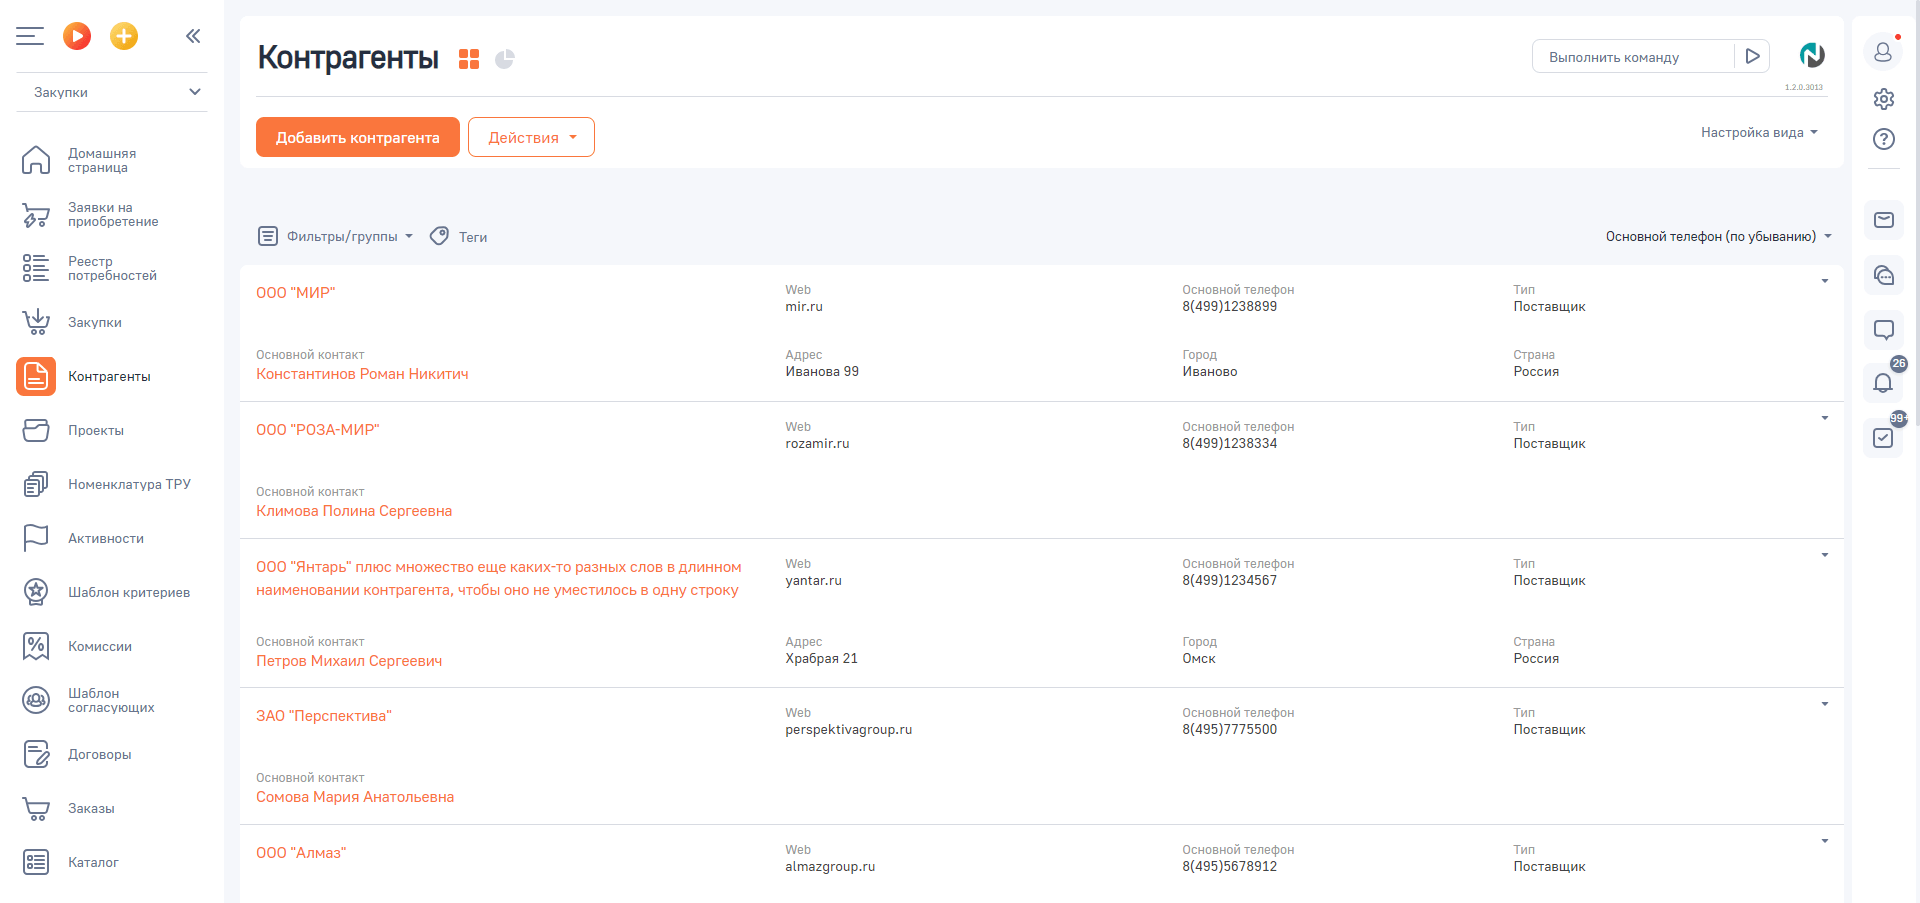Click the Комиссии percent icon
1920x903 pixels.
(36, 646)
